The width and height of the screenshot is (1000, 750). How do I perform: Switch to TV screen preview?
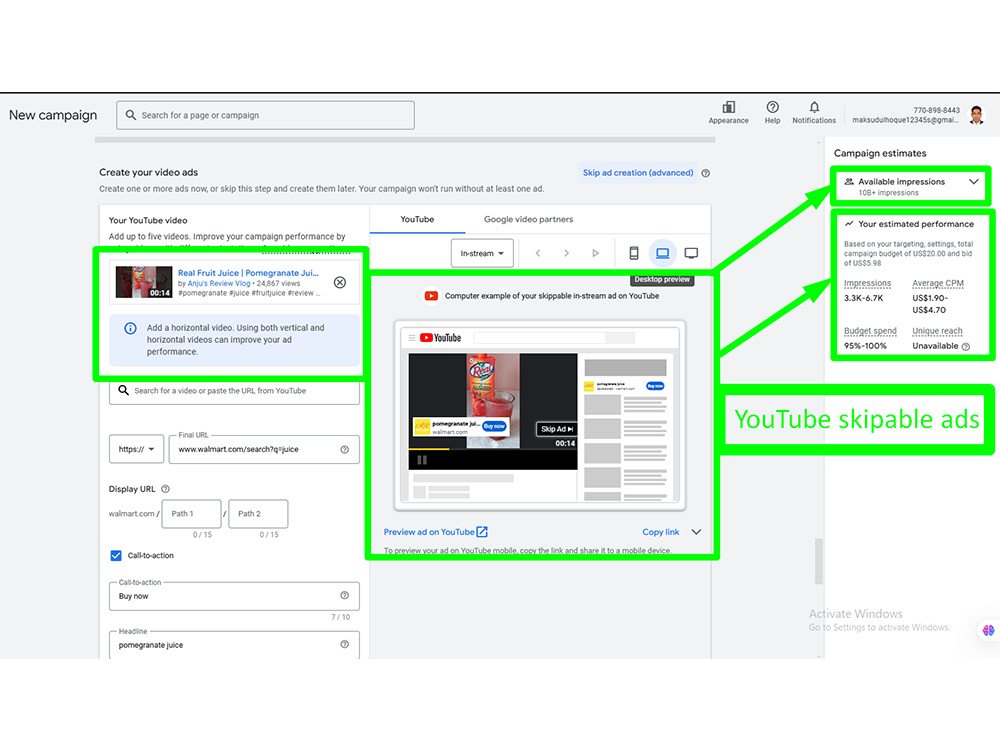tap(691, 253)
